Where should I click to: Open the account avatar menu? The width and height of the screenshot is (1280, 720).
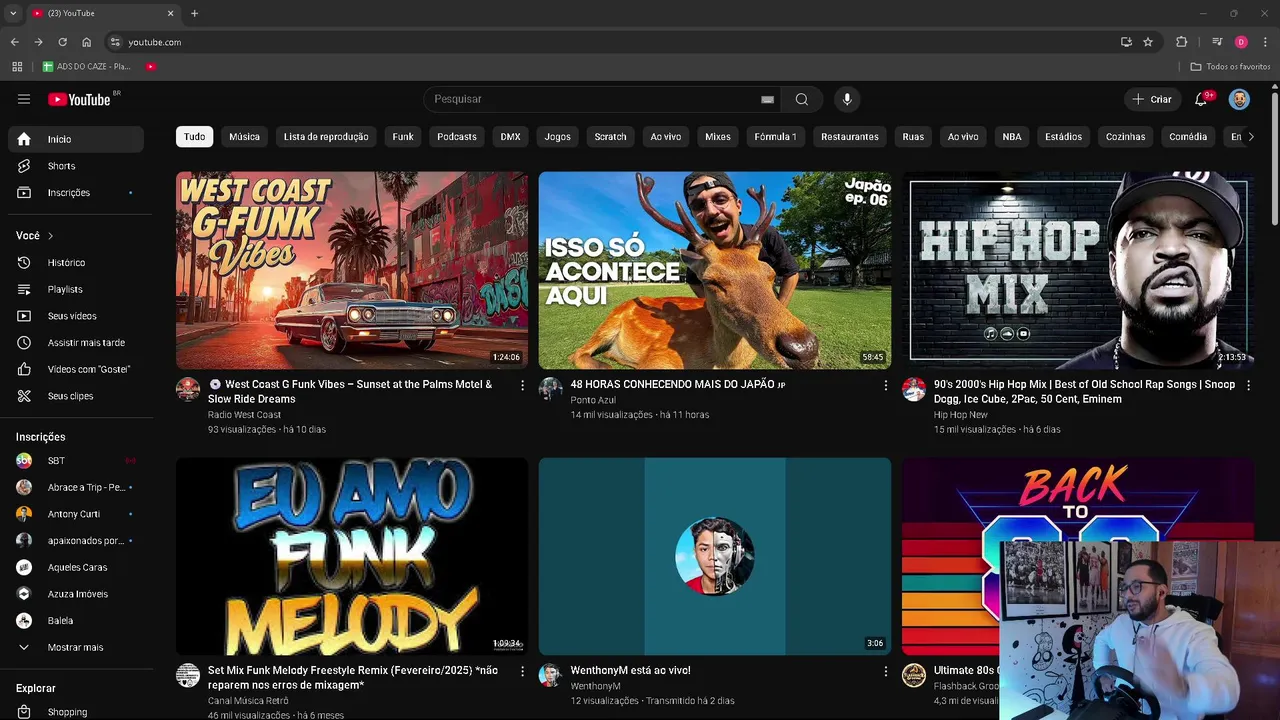coord(1239,99)
